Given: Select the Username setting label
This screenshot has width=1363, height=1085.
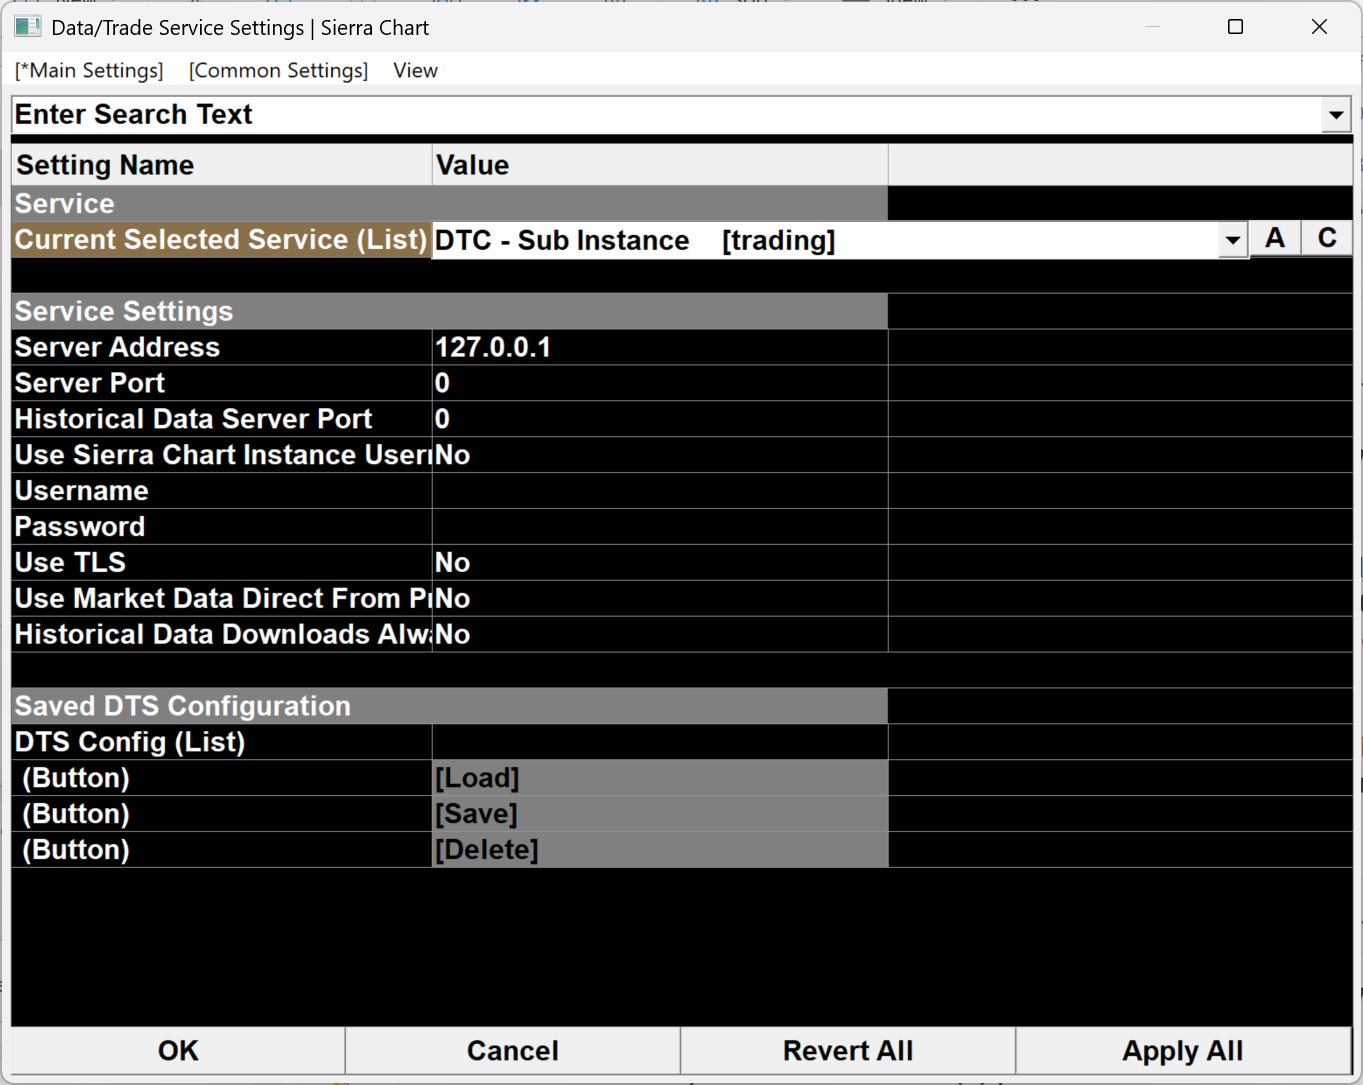Looking at the screenshot, I should (x=222, y=491).
